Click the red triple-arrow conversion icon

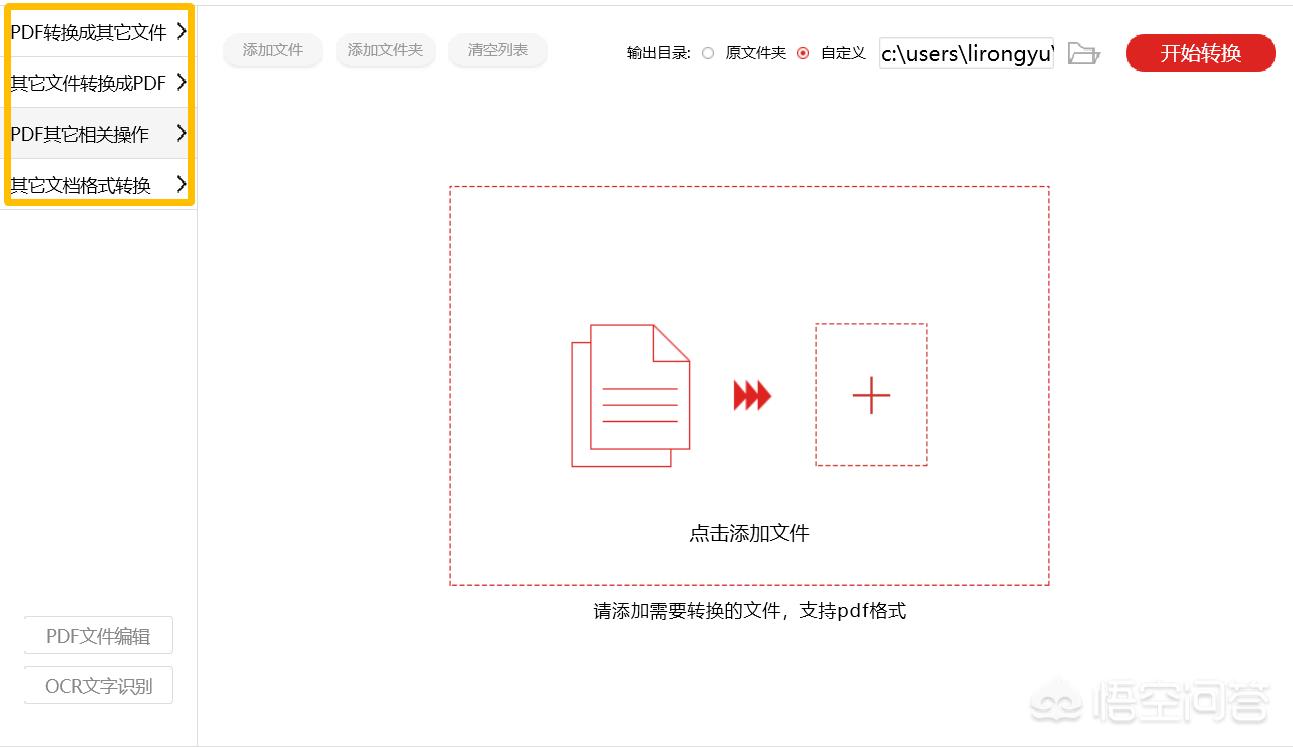[753, 395]
